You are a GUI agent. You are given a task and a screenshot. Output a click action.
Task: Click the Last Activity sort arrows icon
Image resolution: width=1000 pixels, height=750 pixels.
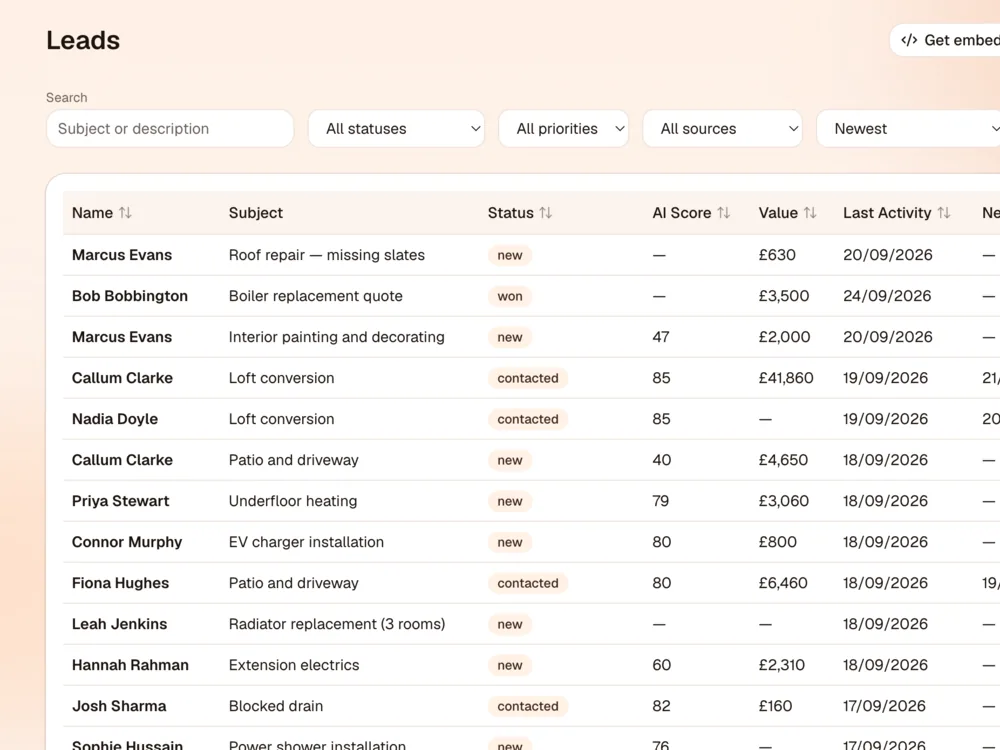pos(944,213)
